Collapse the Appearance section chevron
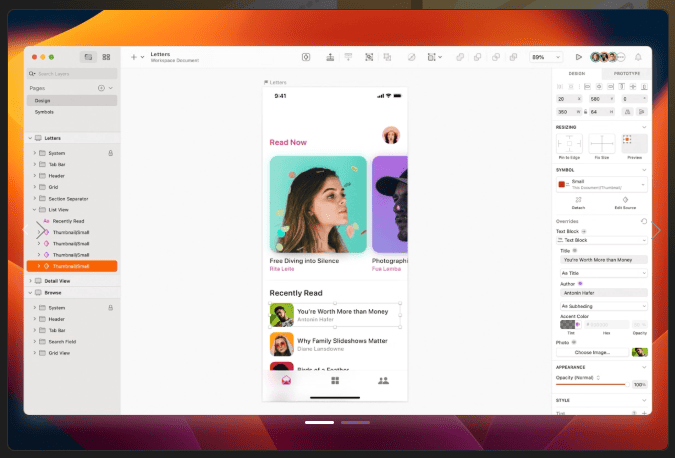675x458 pixels. [644, 367]
